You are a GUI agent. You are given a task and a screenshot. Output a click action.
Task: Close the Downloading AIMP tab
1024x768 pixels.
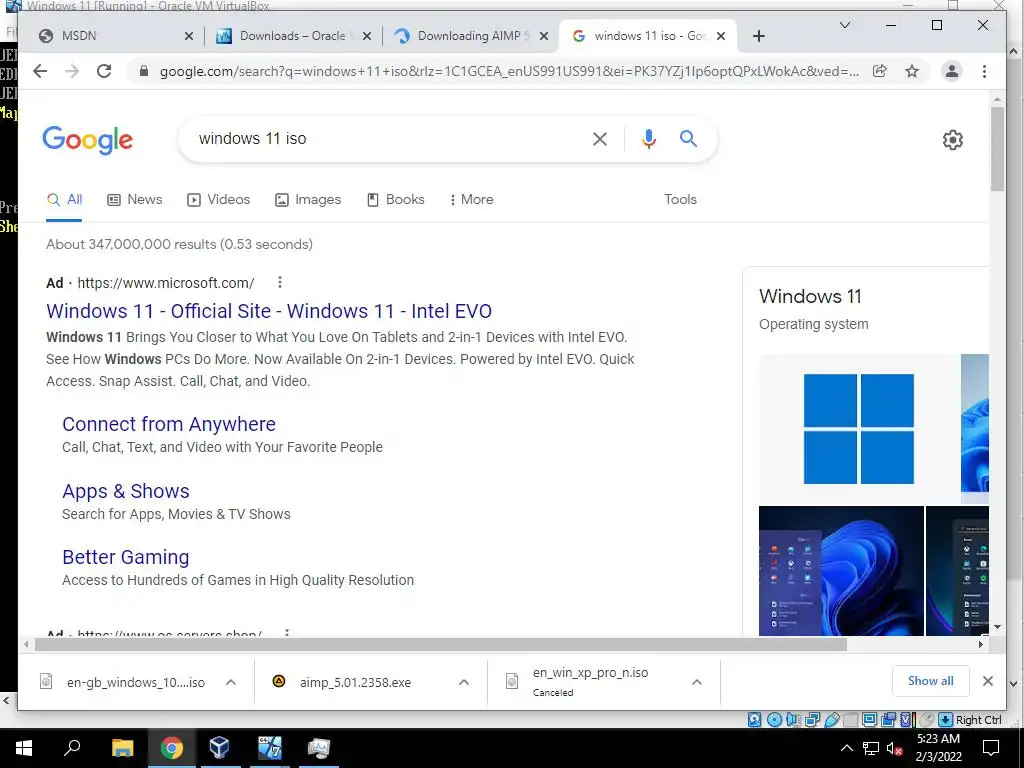(x=543, y=36)
